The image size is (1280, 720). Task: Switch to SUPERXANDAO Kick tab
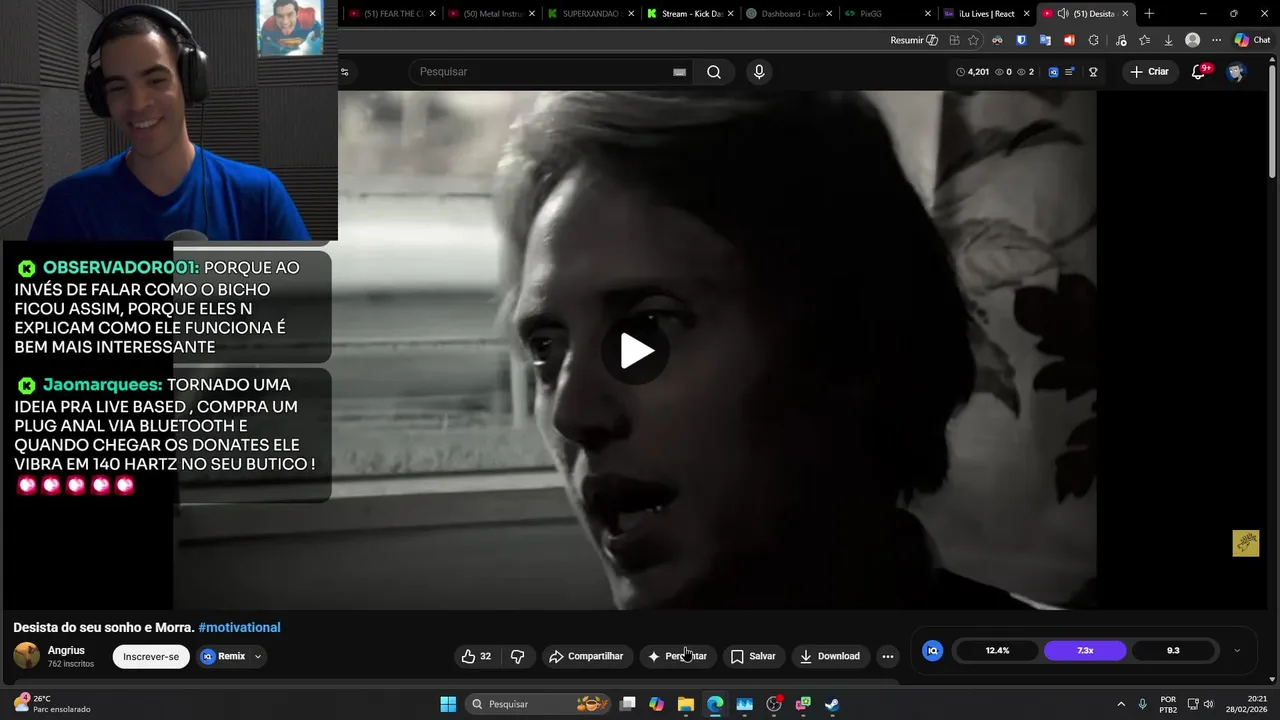(592, 14)
